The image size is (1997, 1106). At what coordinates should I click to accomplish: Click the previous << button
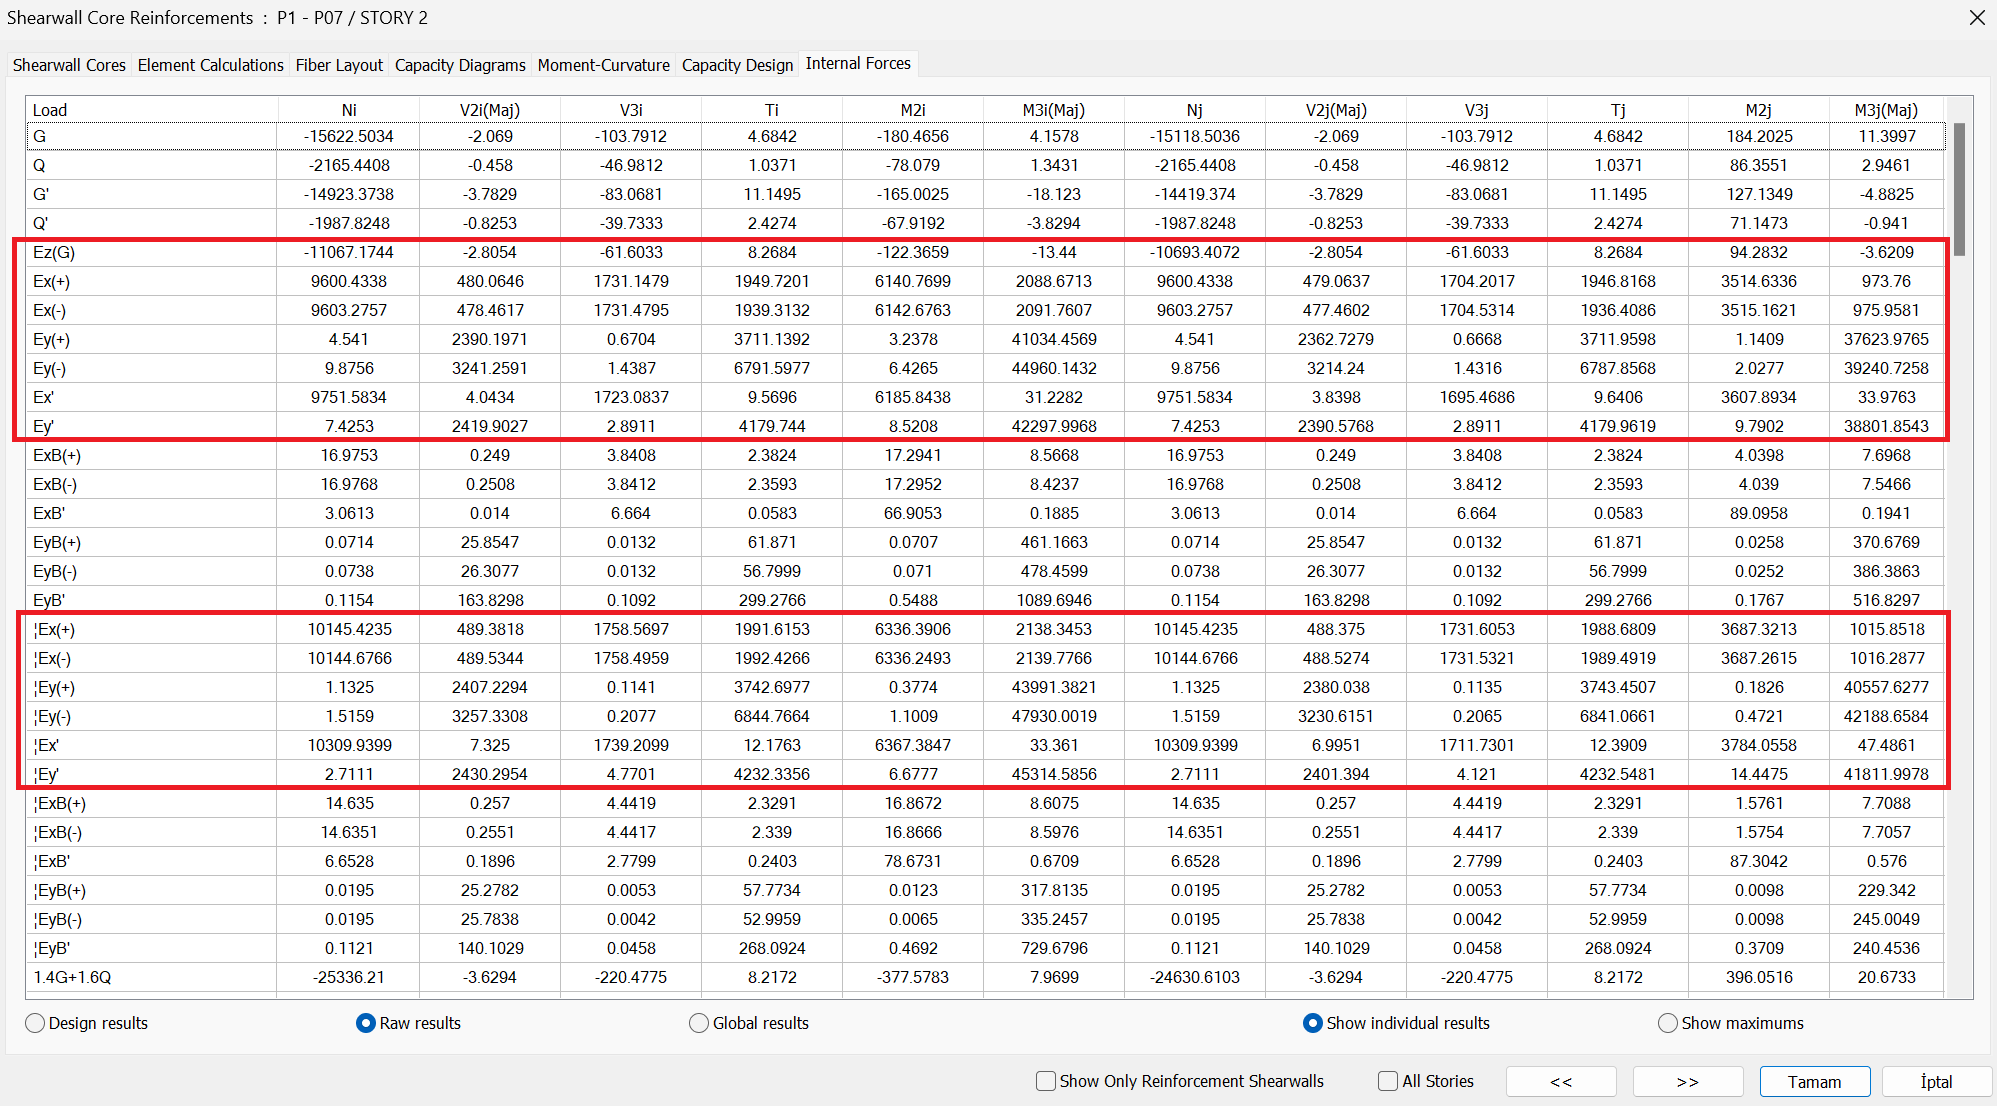coord(1560,1082)
